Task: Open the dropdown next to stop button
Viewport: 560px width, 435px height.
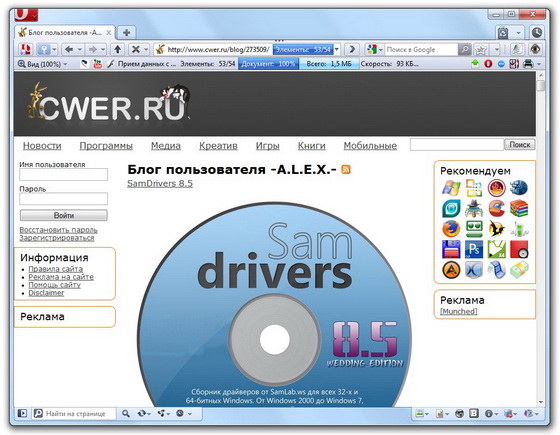Action: (x=146, y=49)
